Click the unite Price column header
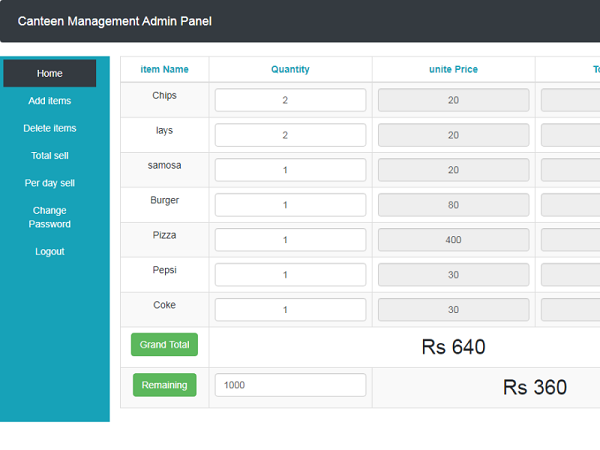This screenshot has width=600, height=450. [x=453, y=69]
